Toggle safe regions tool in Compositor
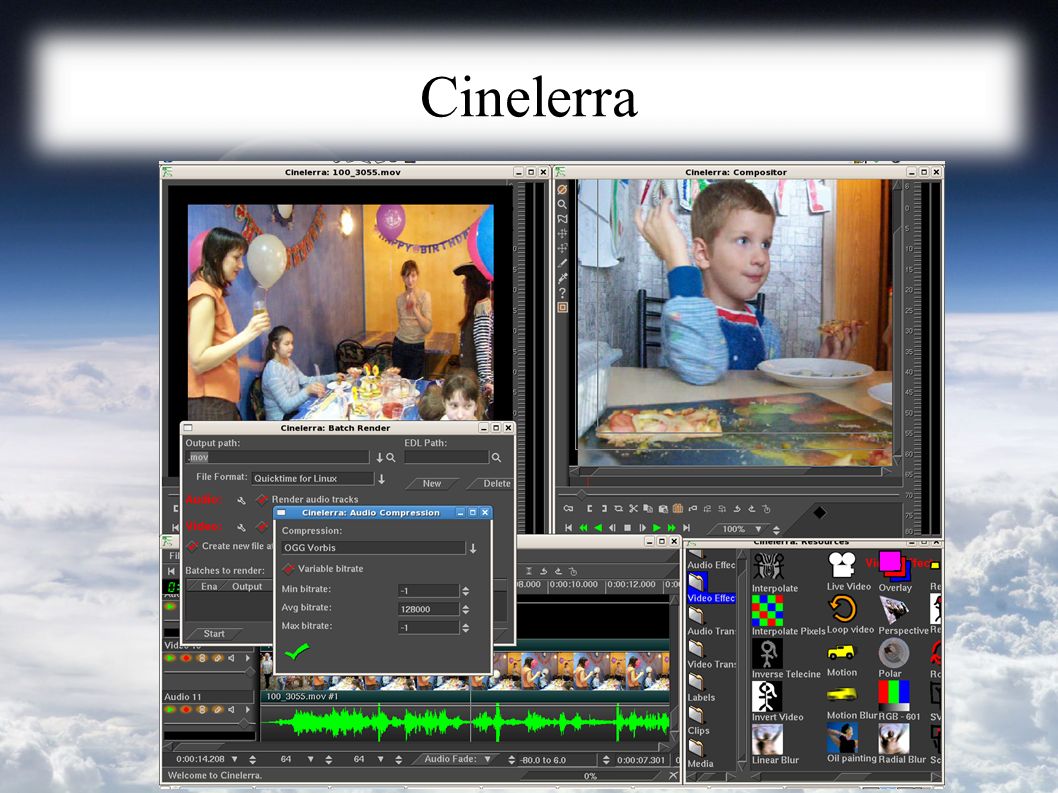 pos(562,308)
